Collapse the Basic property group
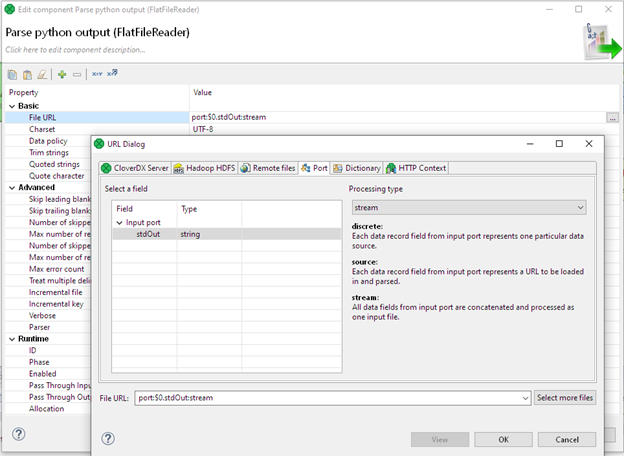Screen dimensions: 624x456 tap(12, 106)
